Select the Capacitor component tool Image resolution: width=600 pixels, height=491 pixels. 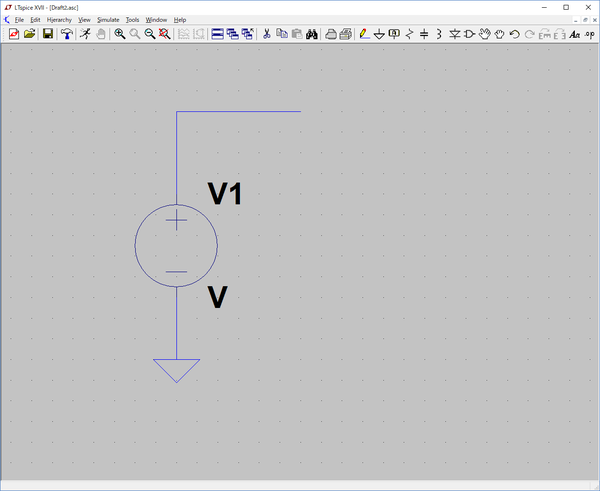424,34
